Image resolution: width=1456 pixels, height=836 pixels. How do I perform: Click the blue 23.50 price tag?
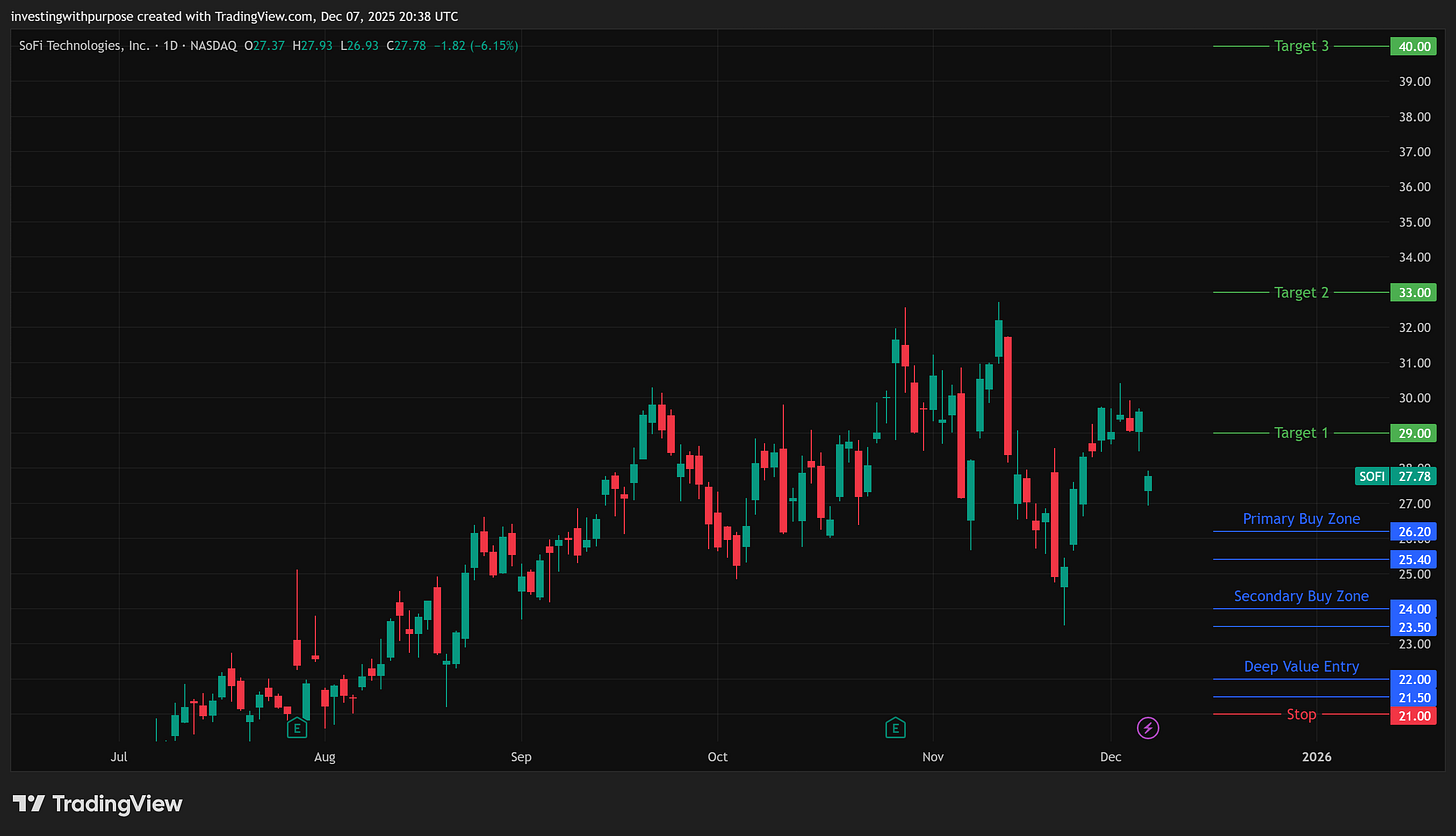[x=1414, y=627]
